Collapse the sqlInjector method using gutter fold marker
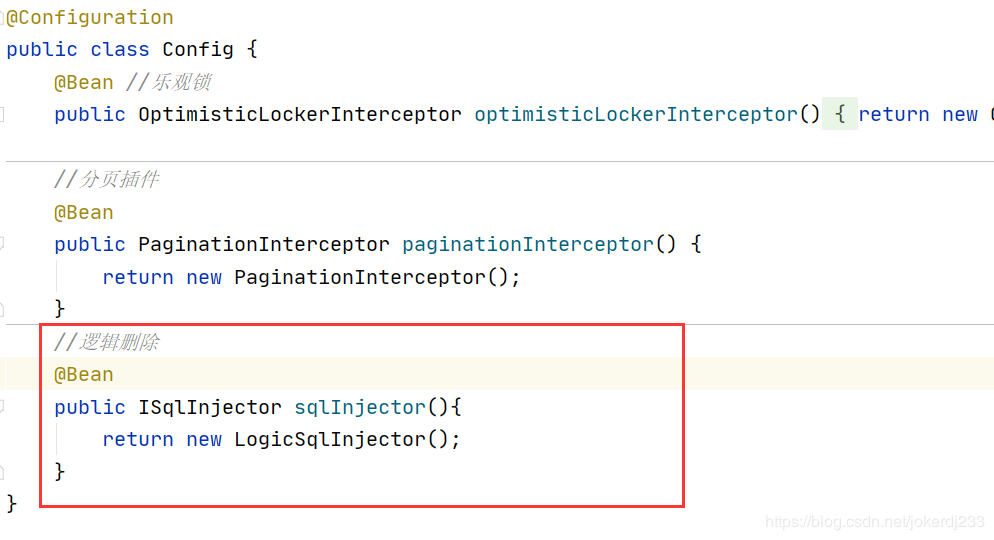Image resolution: width=994 pixels, height=540 pixels. 2,407
